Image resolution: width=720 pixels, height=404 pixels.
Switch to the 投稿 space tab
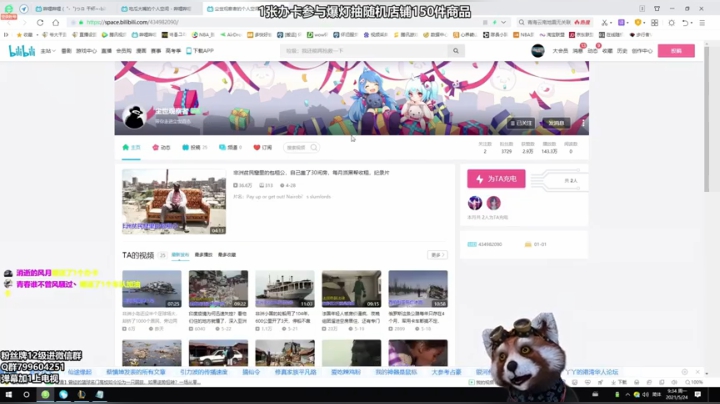pos(194,147)
